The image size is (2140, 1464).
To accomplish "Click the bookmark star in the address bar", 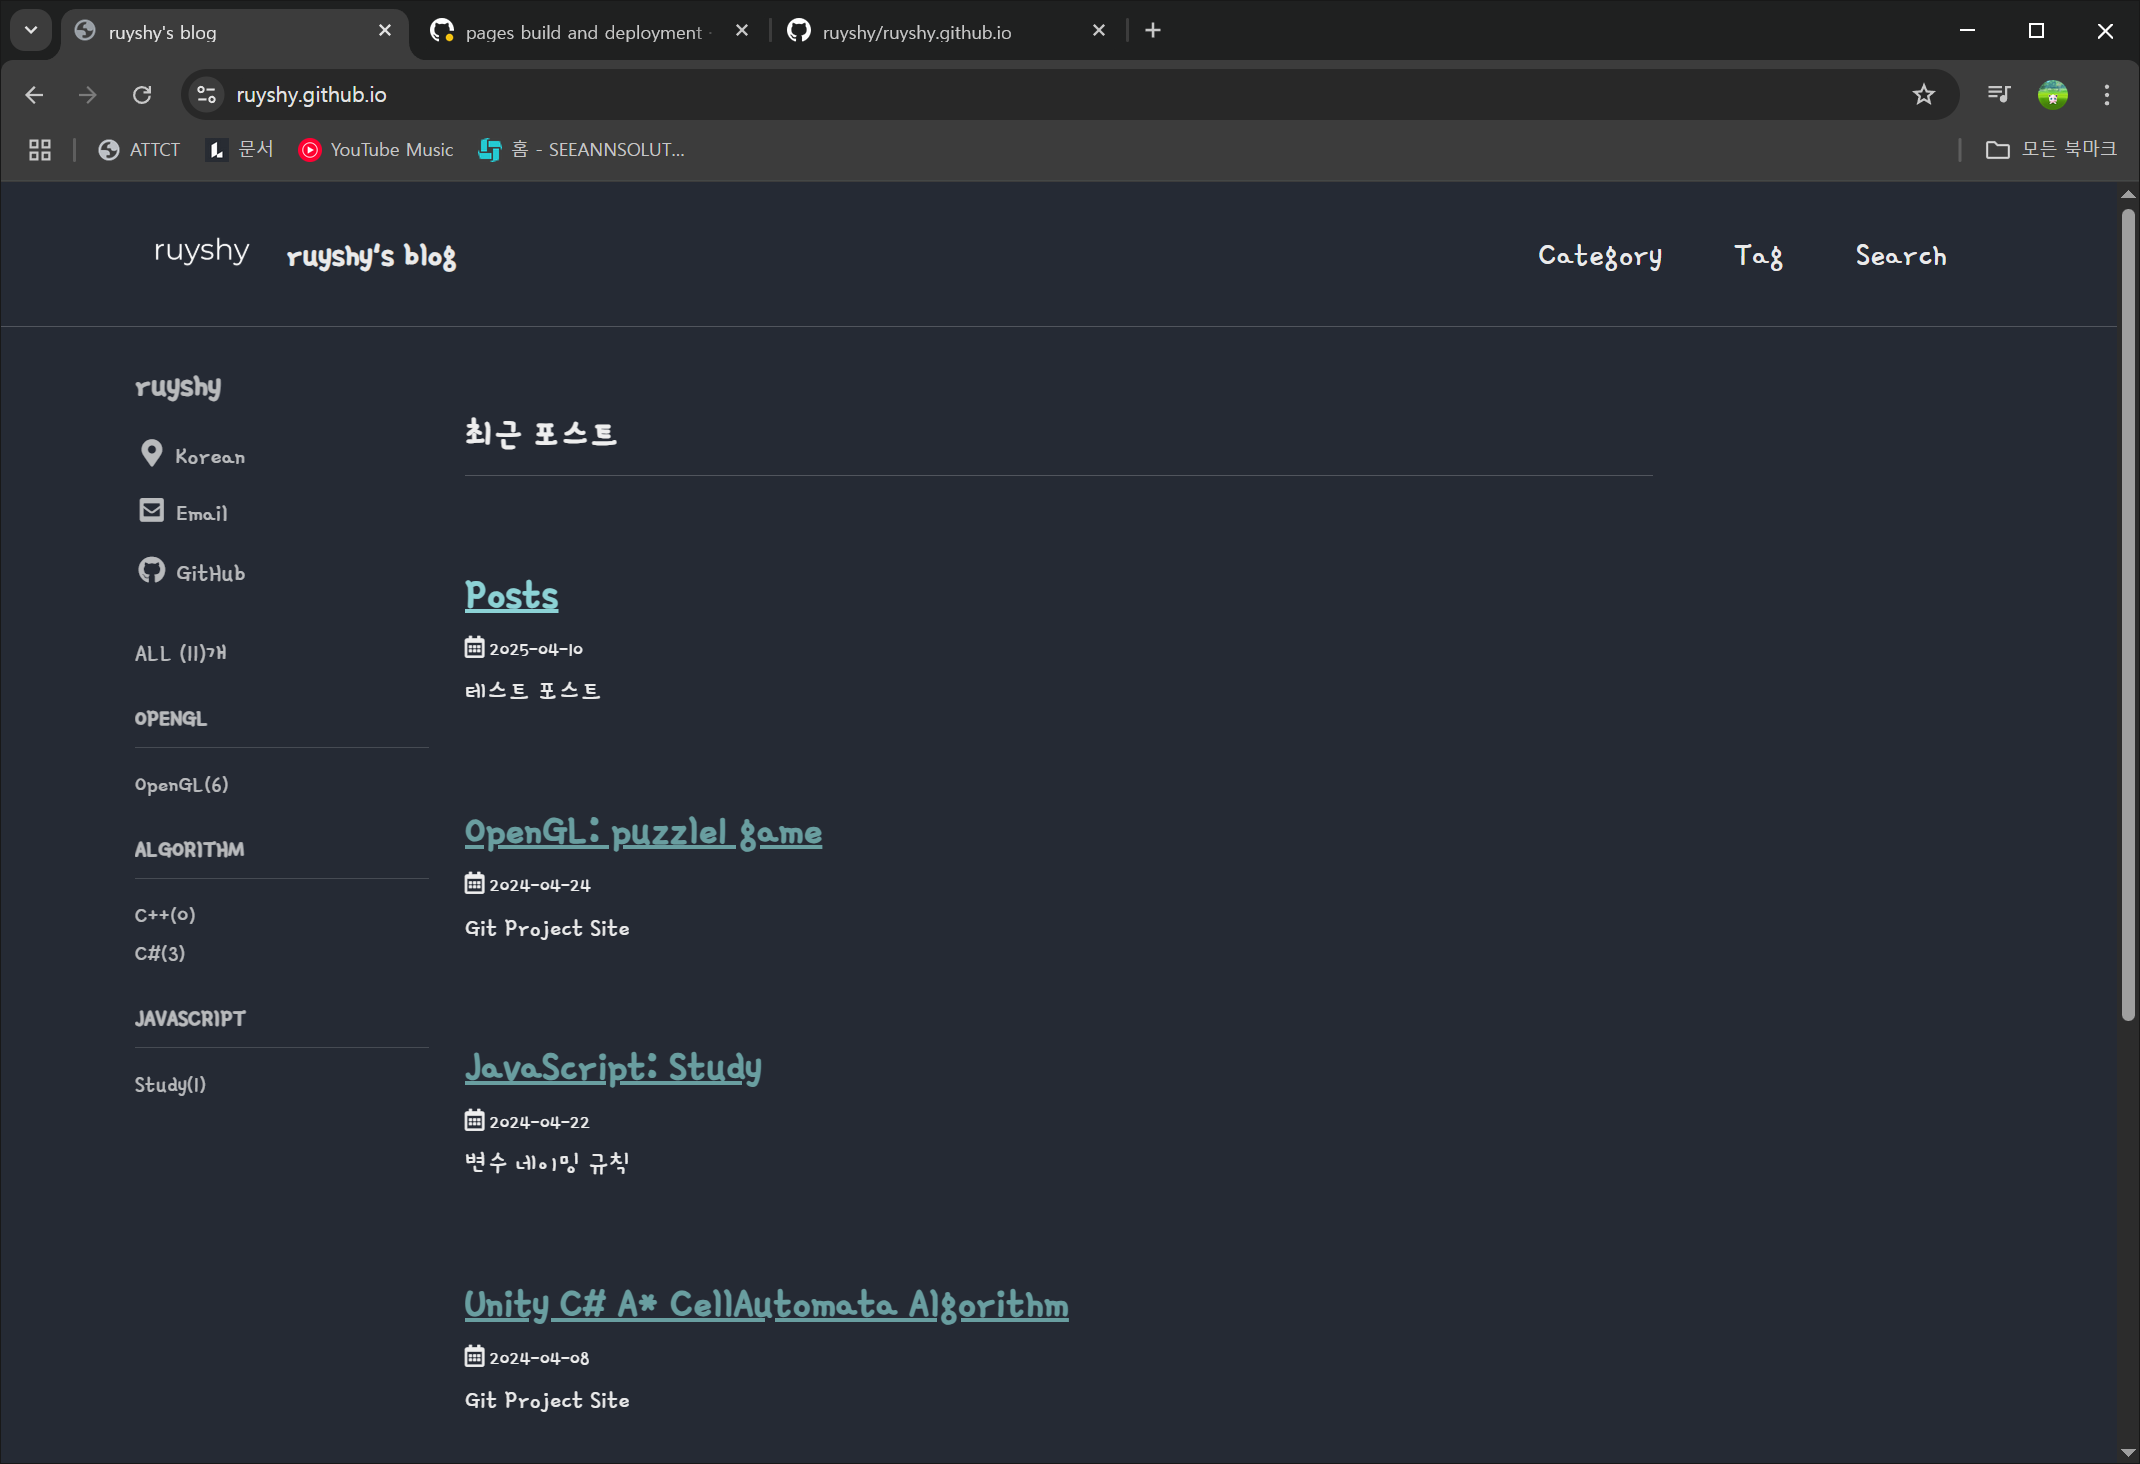I will [1923, 94].
